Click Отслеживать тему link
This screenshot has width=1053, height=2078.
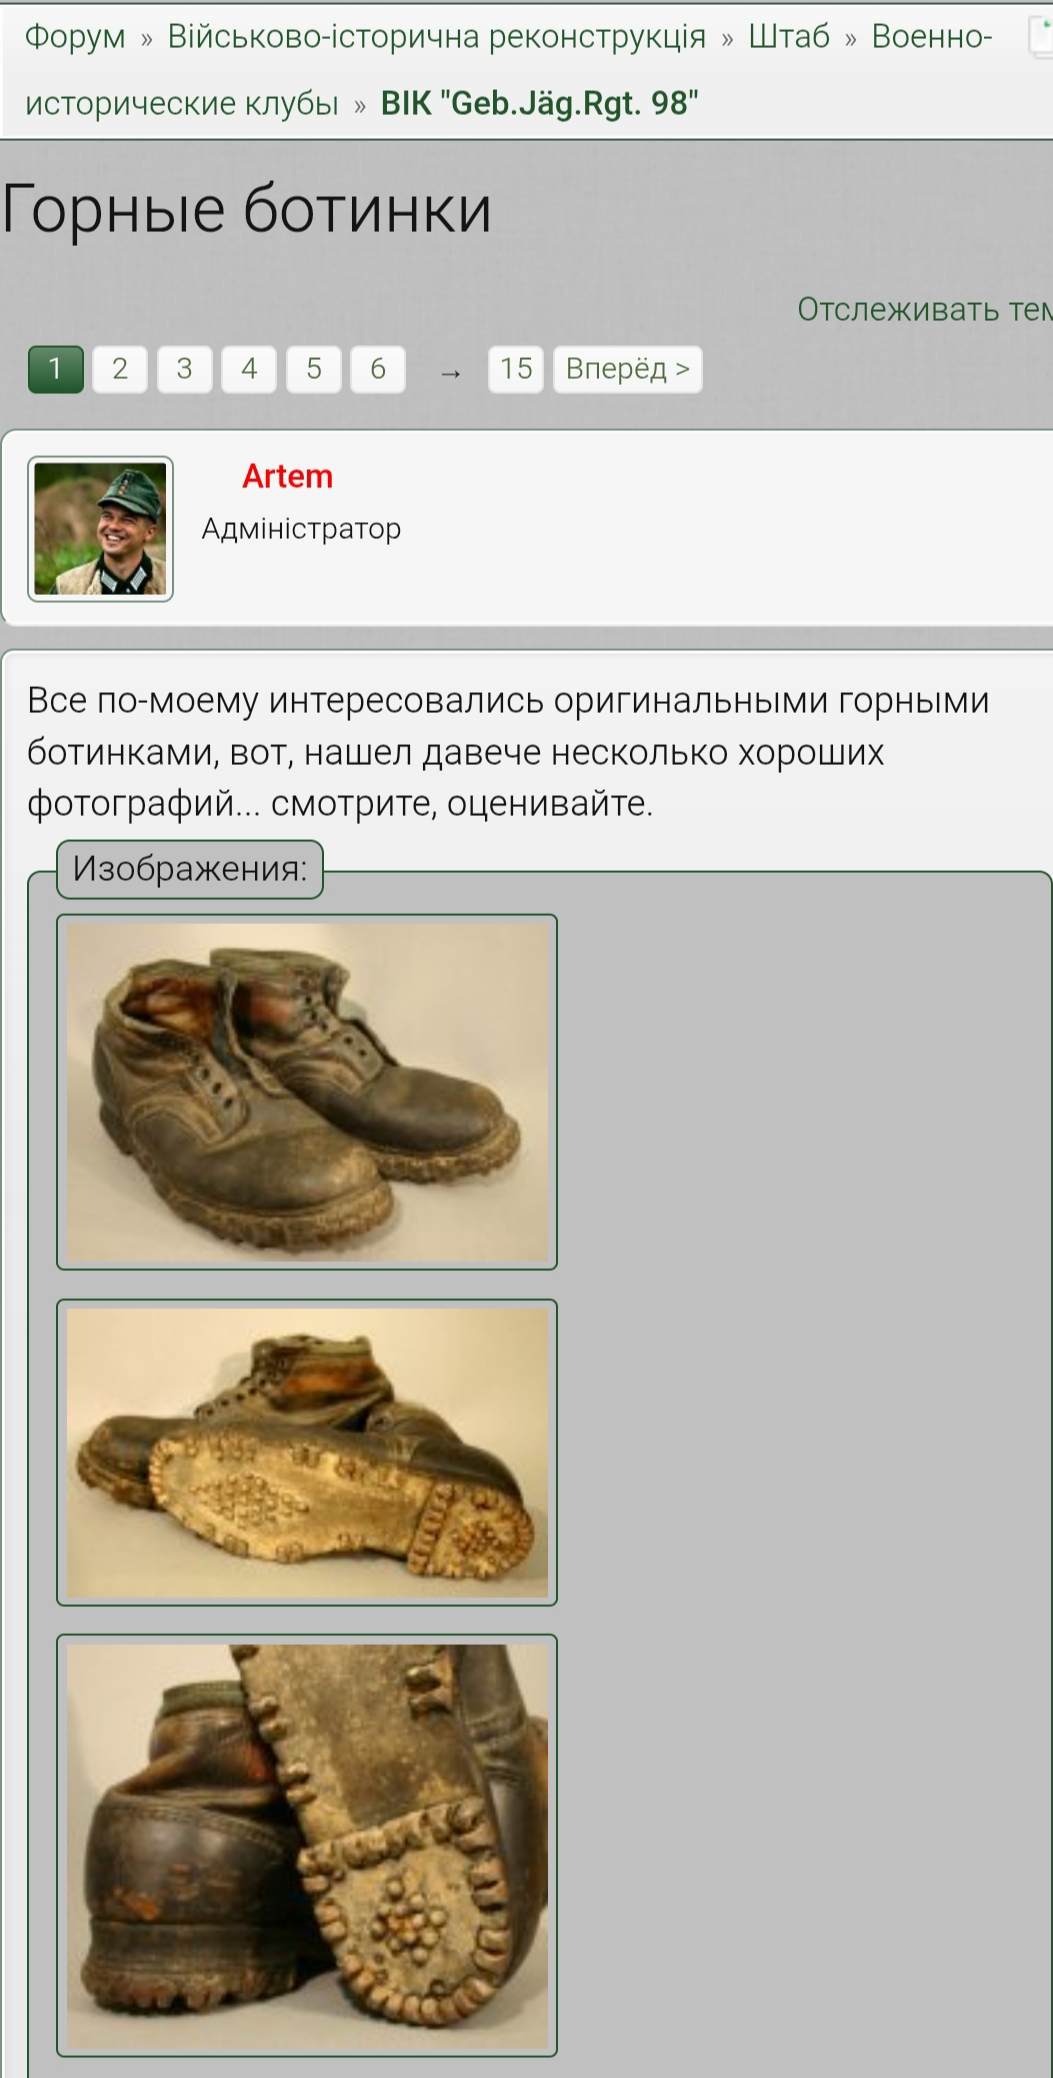924,310
